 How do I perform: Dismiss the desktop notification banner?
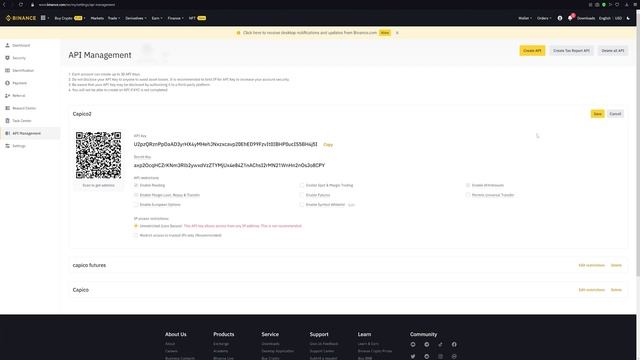click(397, 33)
